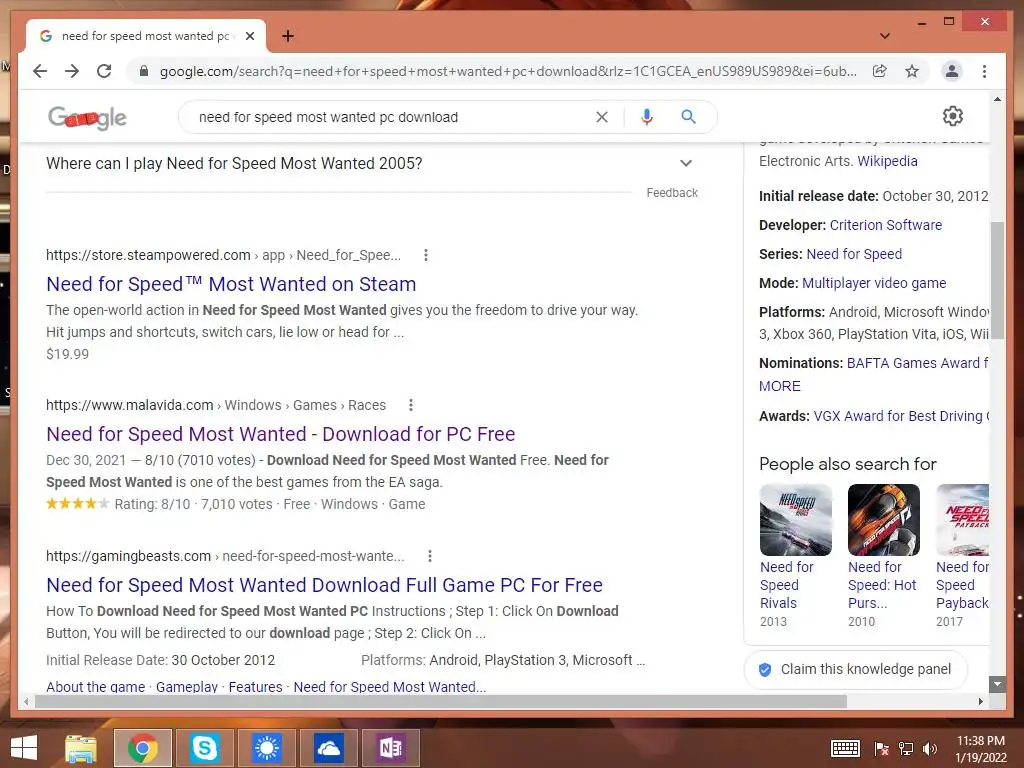Open the Criterion Software developer link
Viewport: 1024px width, 768px height.
pos(886,225)
